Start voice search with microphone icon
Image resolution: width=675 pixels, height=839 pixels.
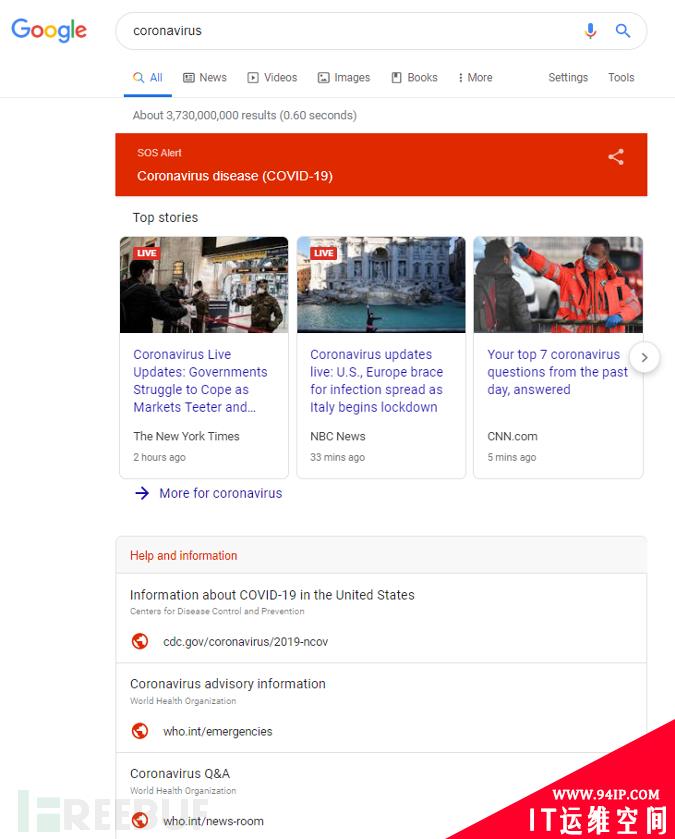pos(590,31)
